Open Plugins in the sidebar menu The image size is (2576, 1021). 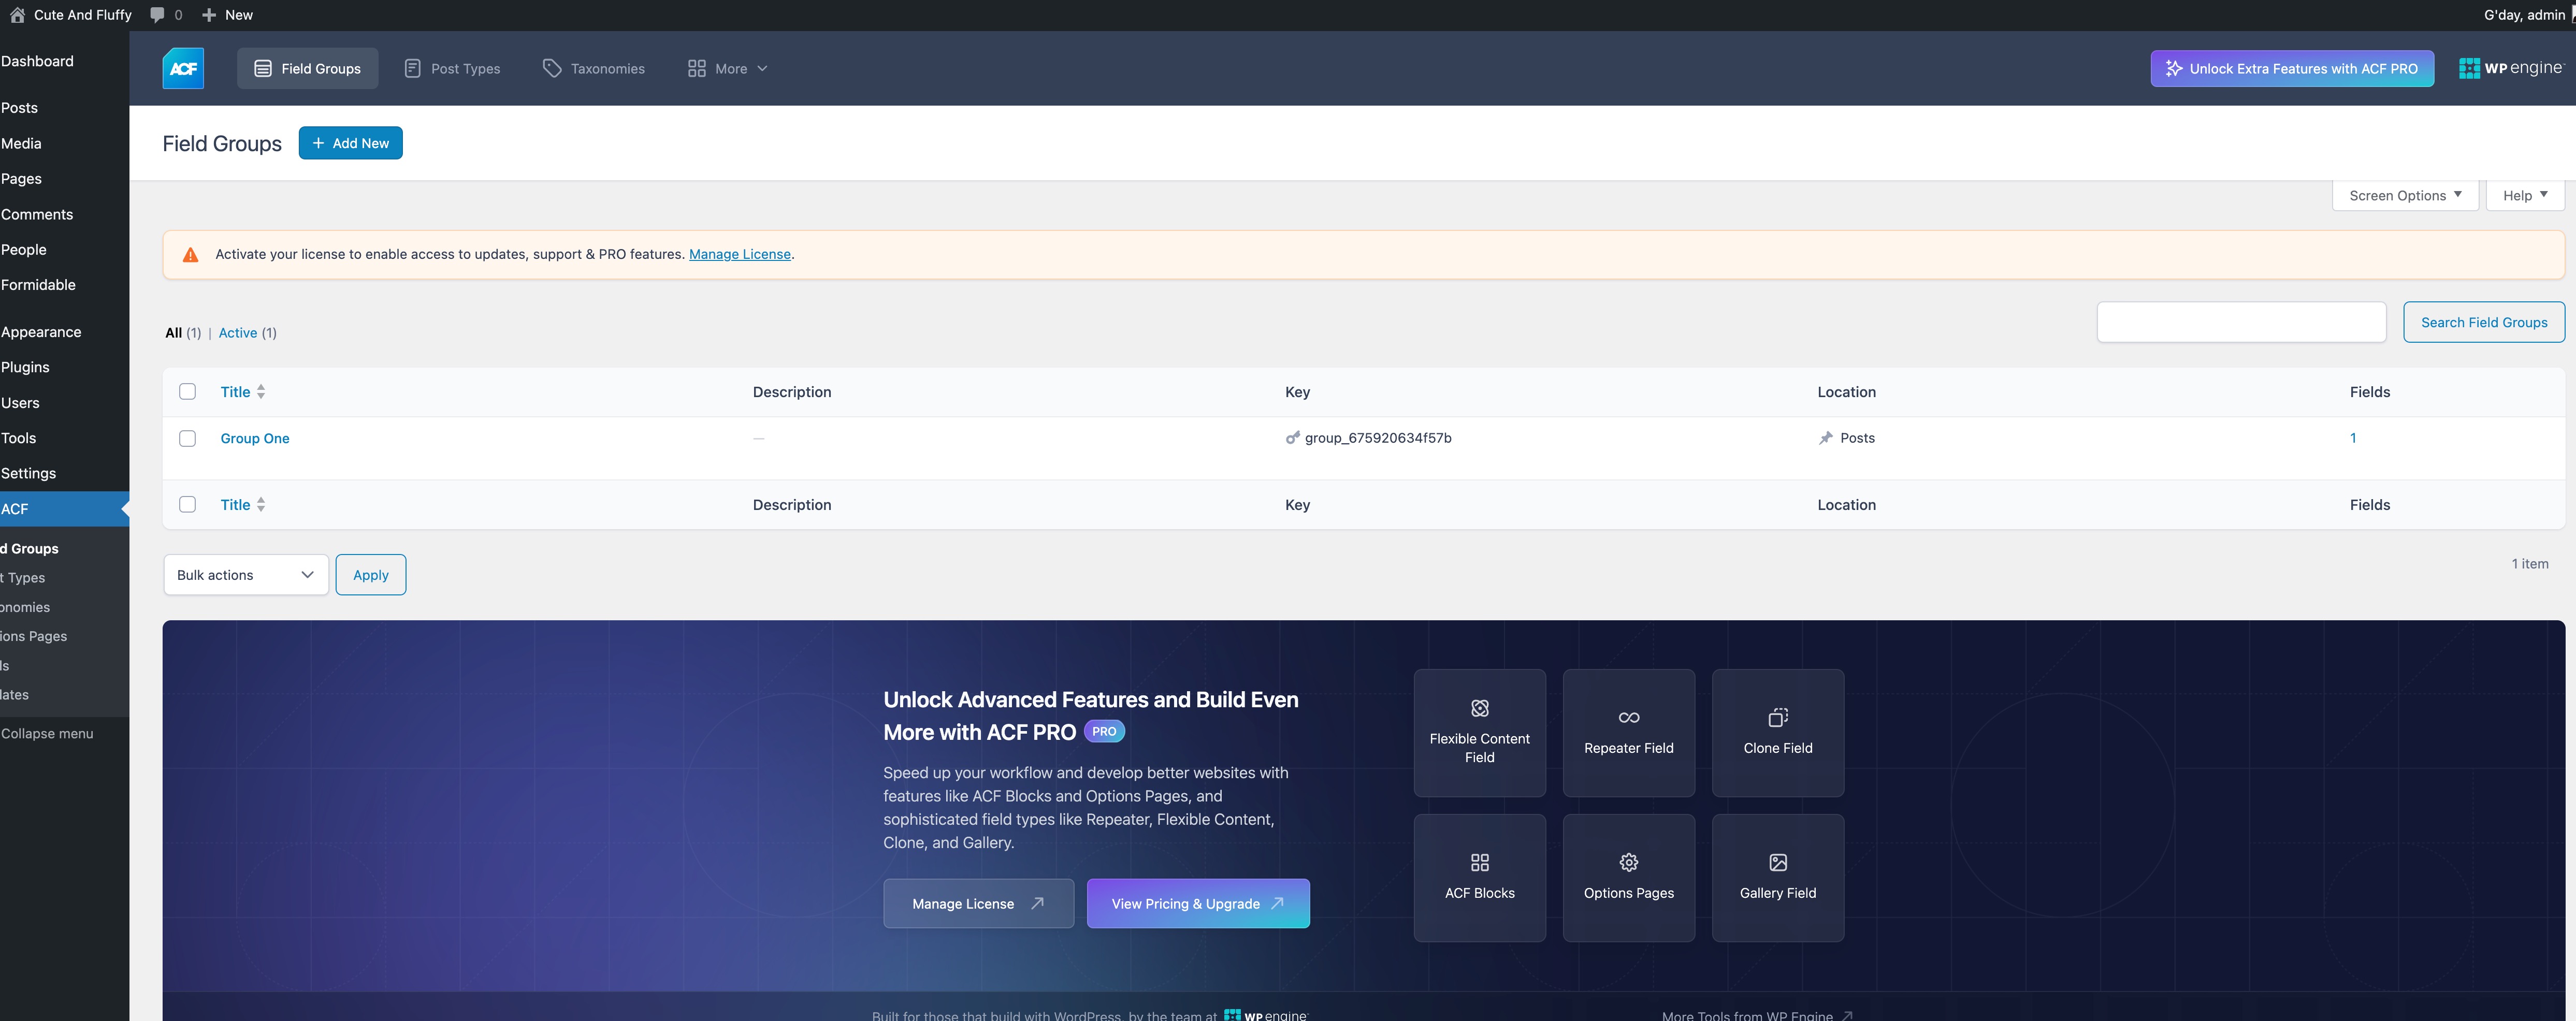point(64,367)
